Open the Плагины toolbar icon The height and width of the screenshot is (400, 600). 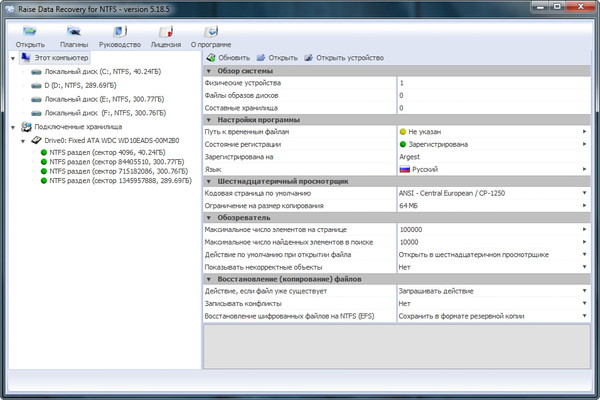point(73,31)
